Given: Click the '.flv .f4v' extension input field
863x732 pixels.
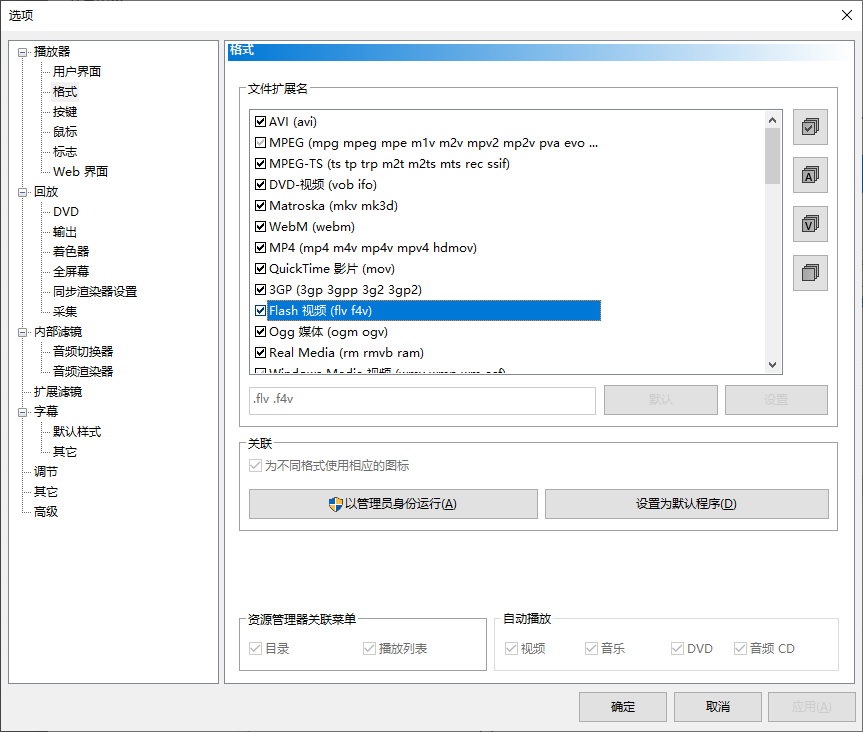Looking at the screenshot, I should (x=418, y=400).
